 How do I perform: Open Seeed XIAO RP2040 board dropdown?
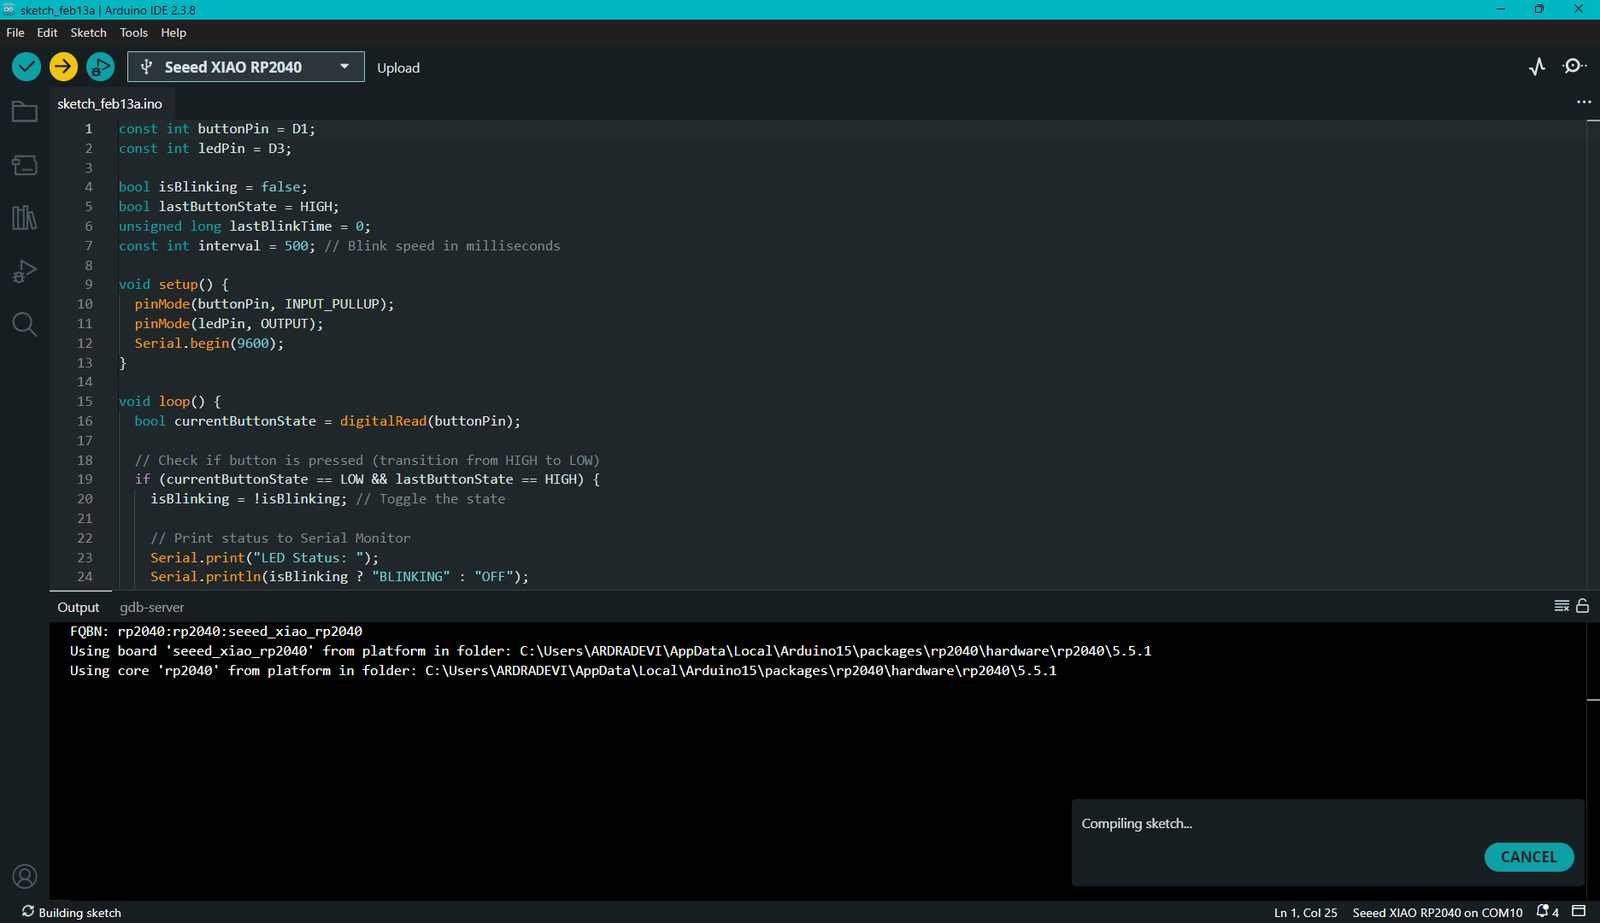tap(246, 67)
